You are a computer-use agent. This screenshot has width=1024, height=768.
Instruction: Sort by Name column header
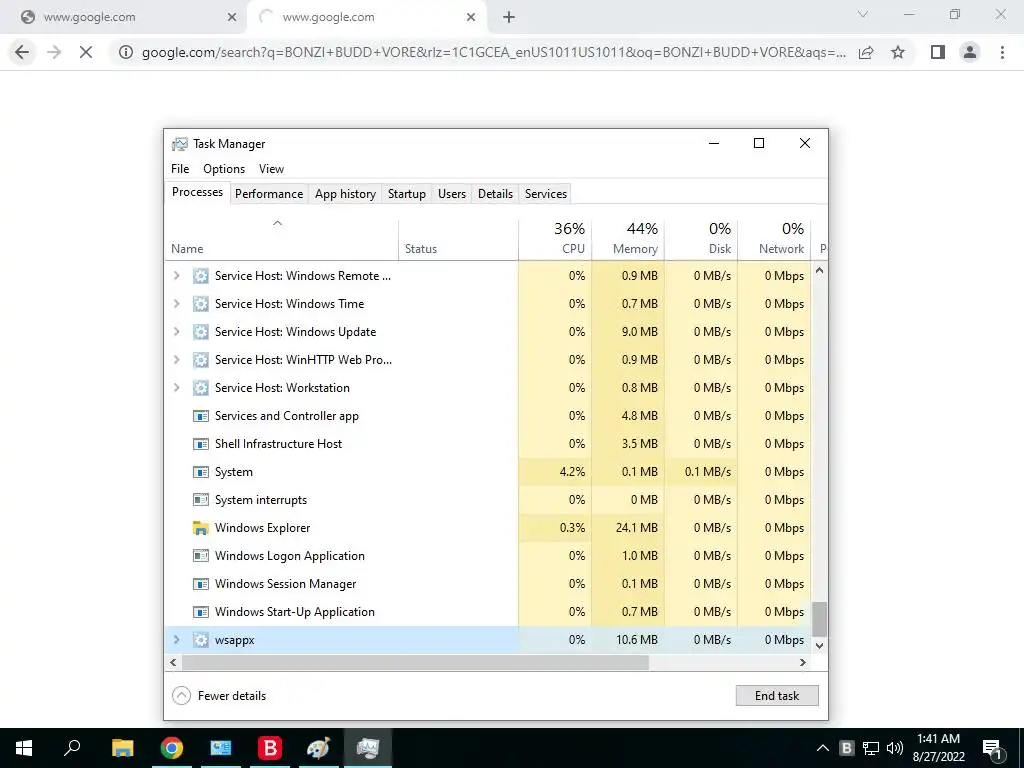coord(281,239)
